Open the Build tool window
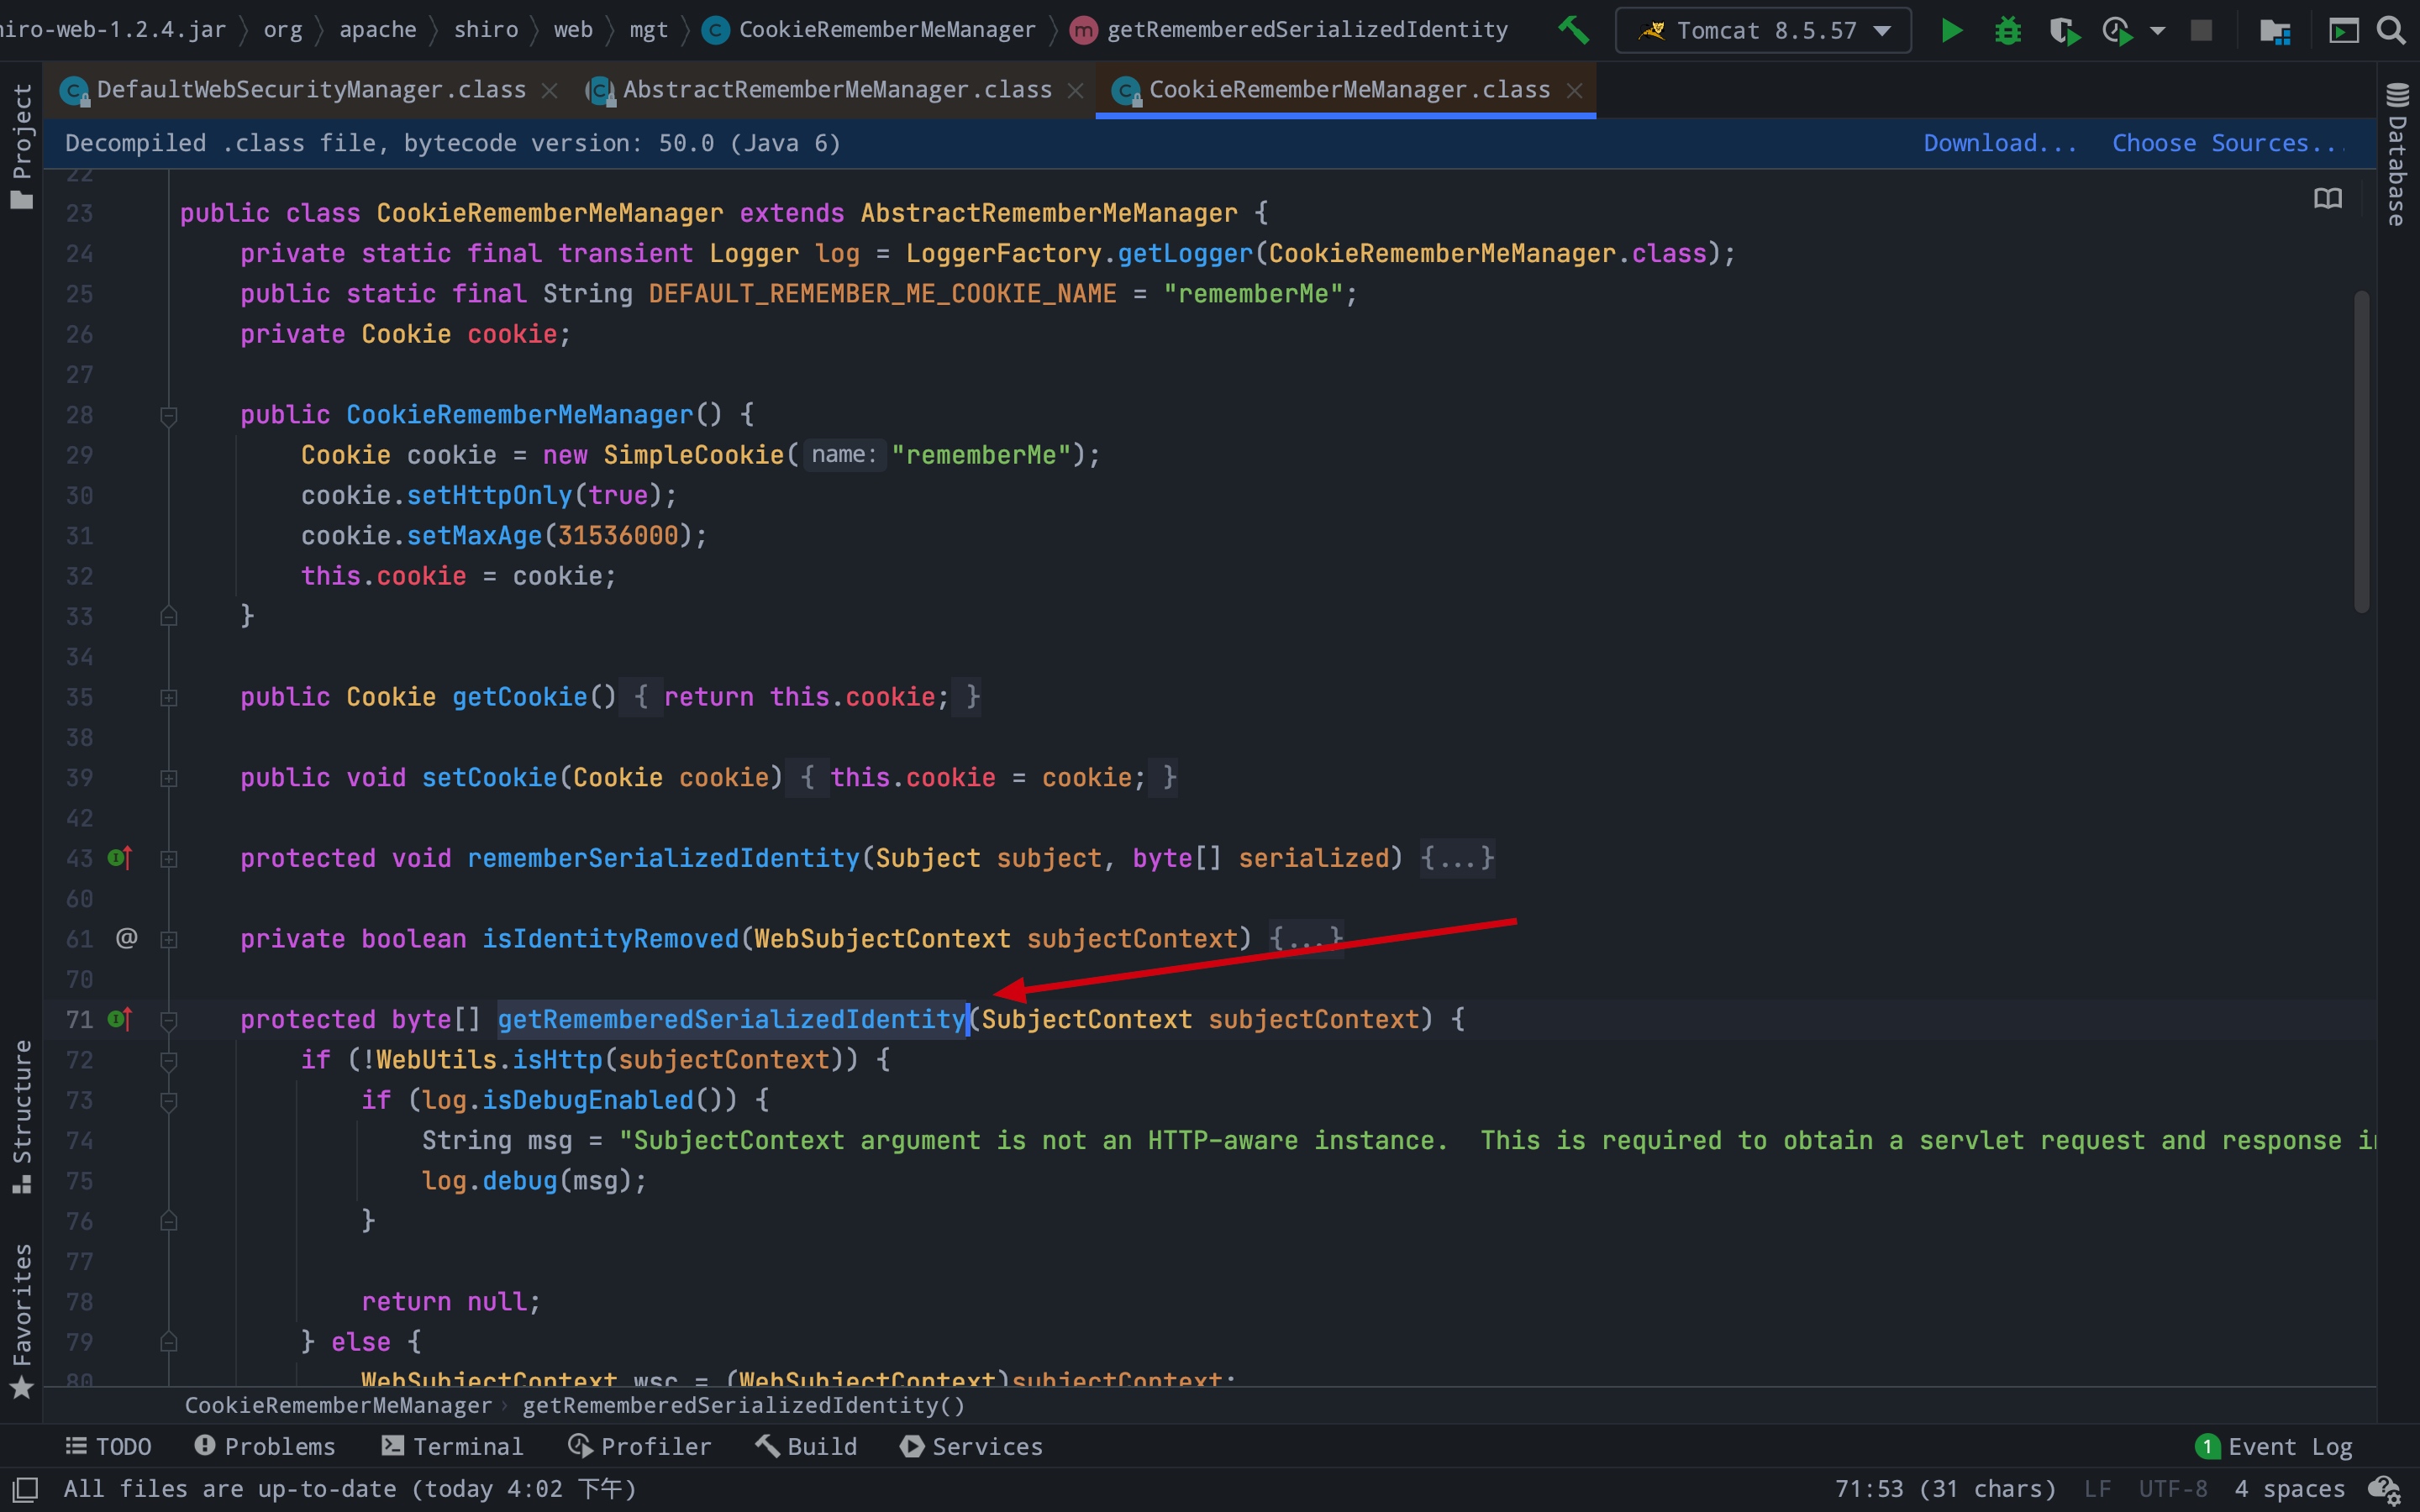Image resolution: width=2420 pixels, height=1512 pixels. 806,1447
